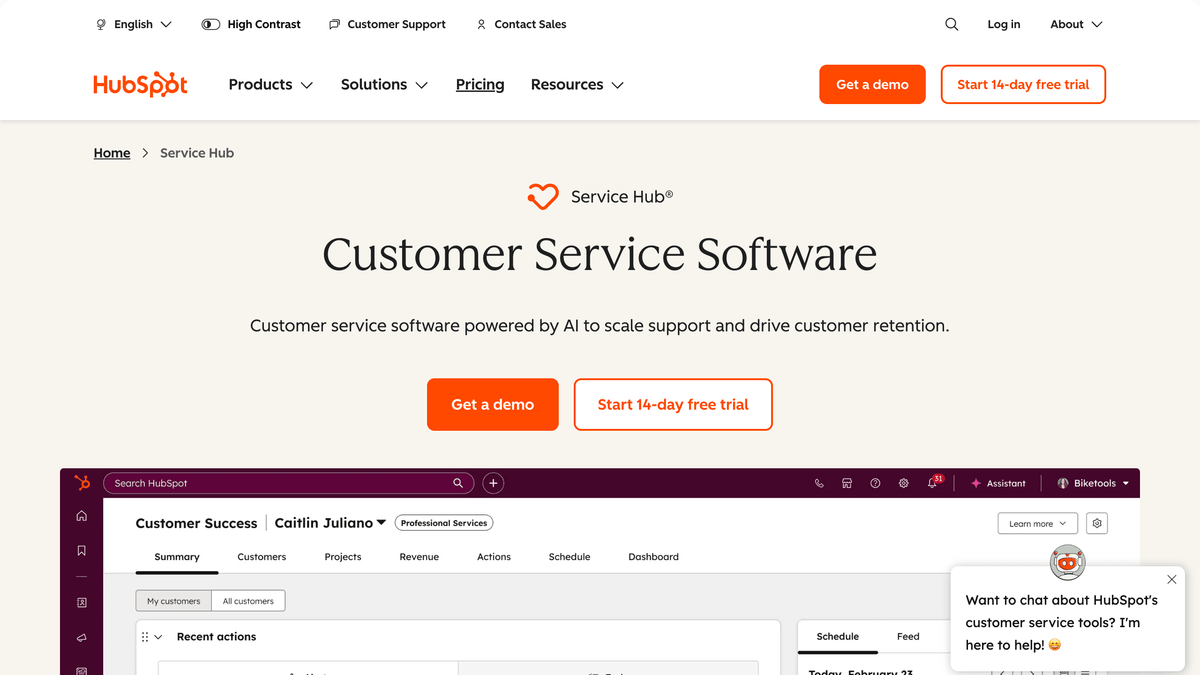Open the Assistant sparkle button
The height and width of the screenshot is (675, 1200).
pos(998,483)
